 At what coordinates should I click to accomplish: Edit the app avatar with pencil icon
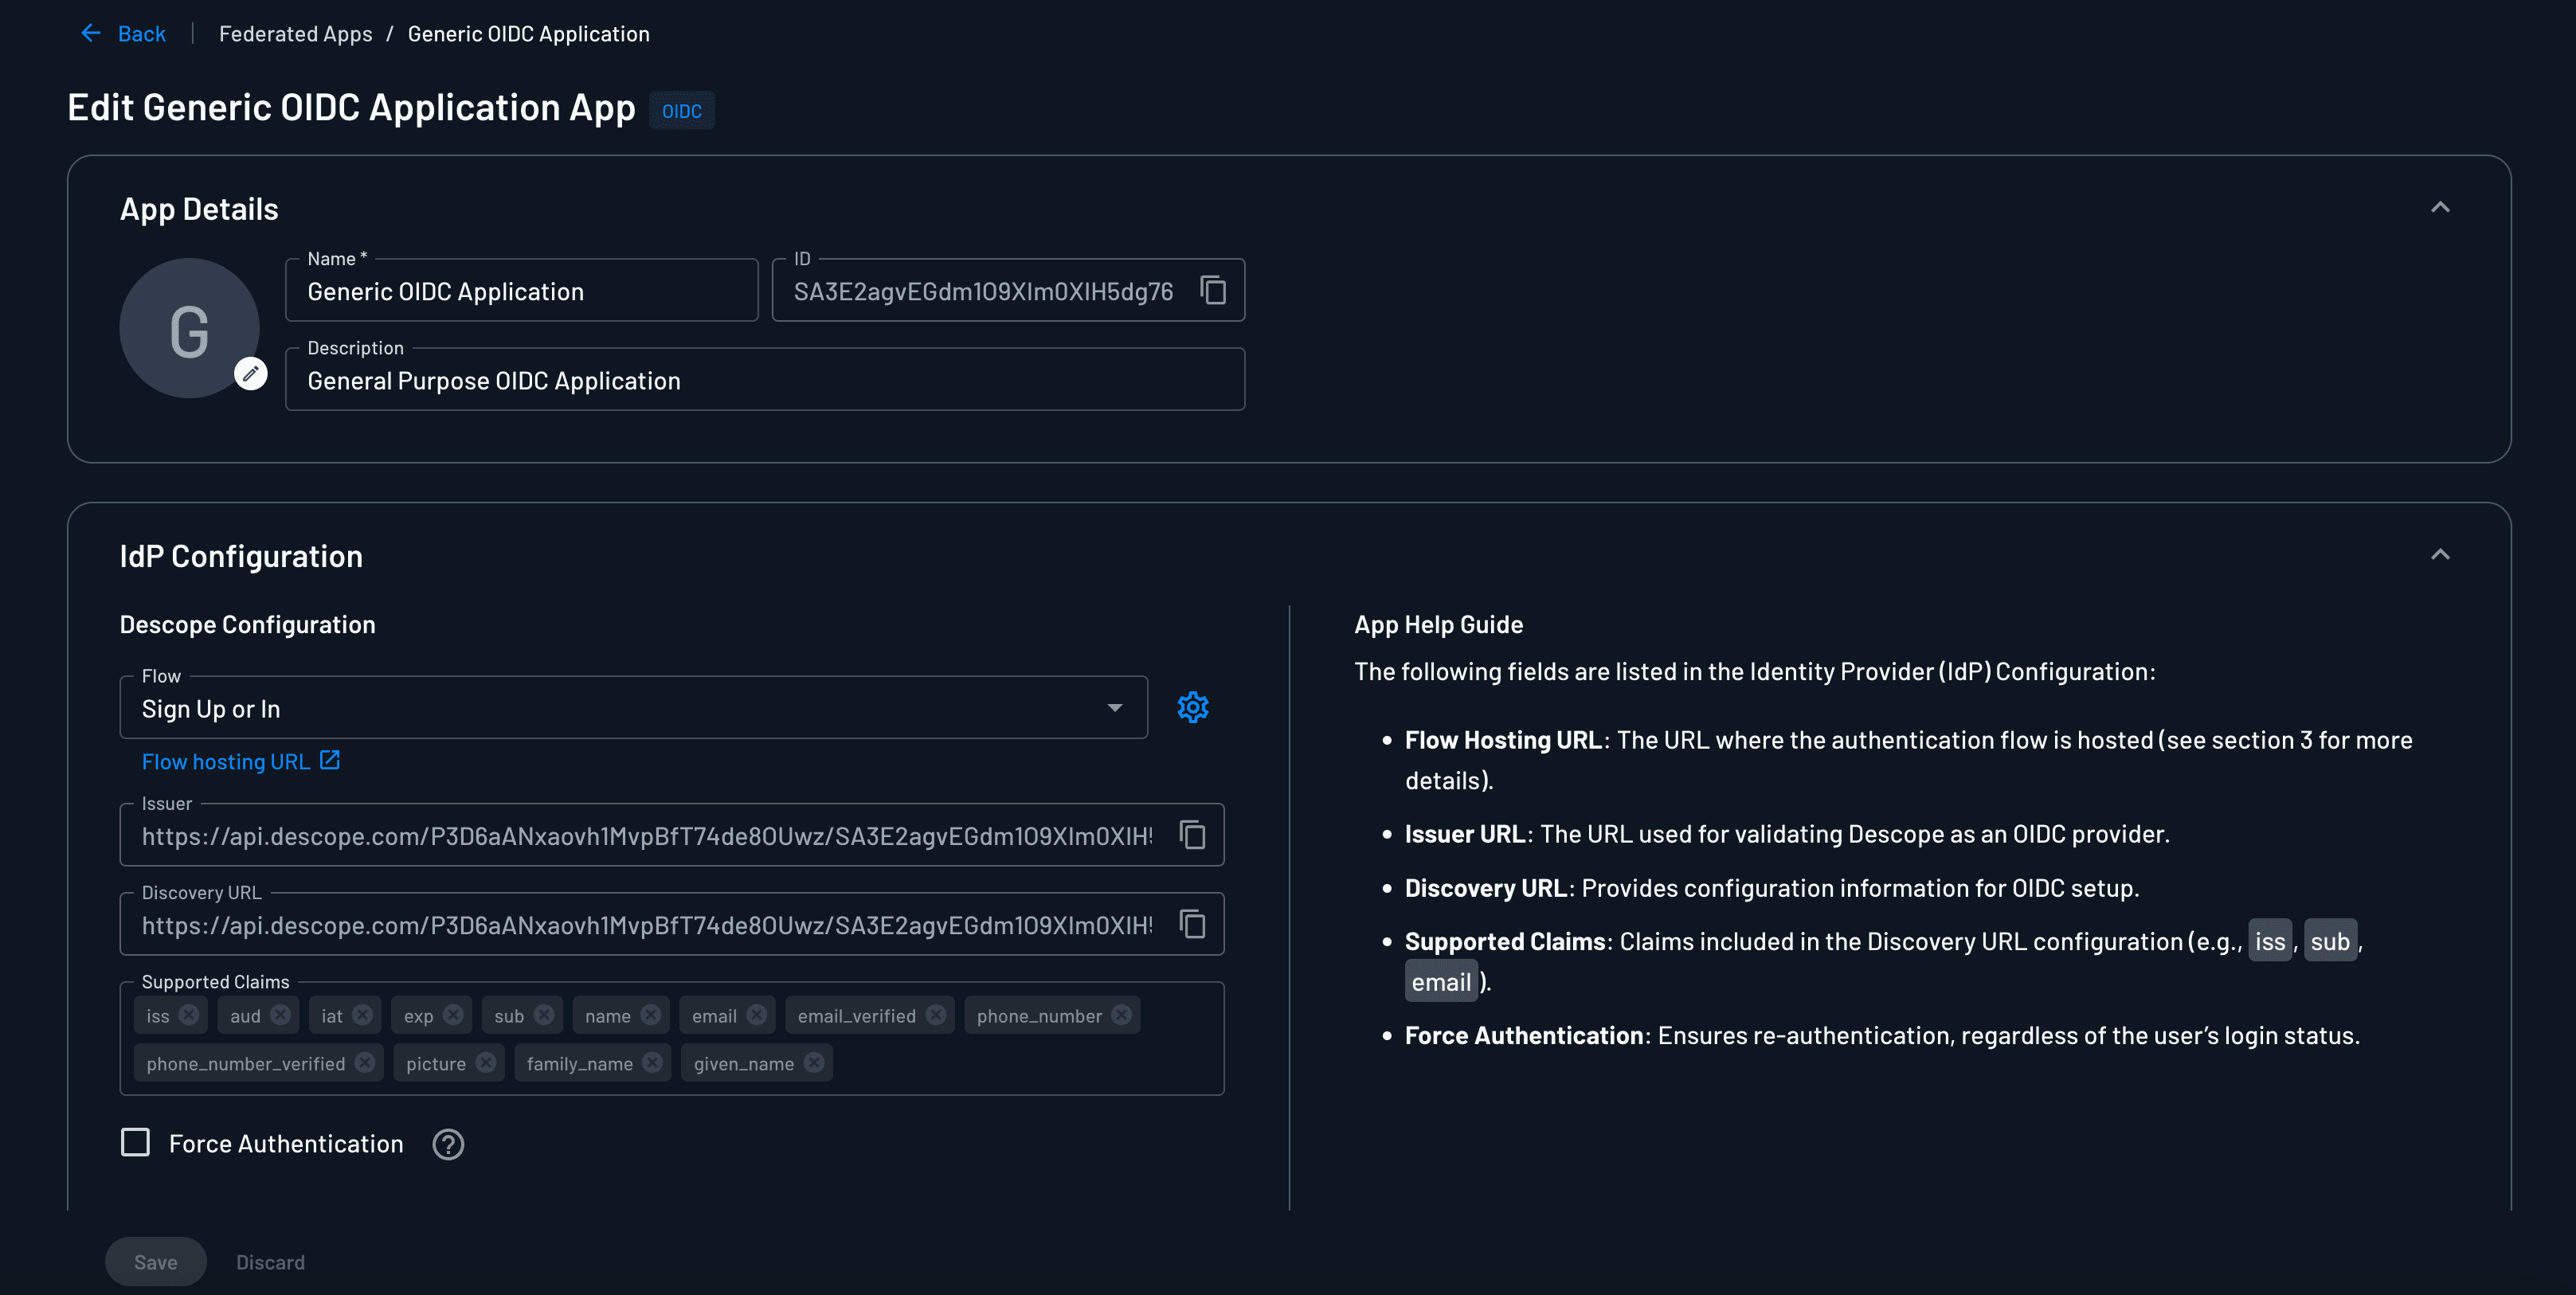[250, 373]
